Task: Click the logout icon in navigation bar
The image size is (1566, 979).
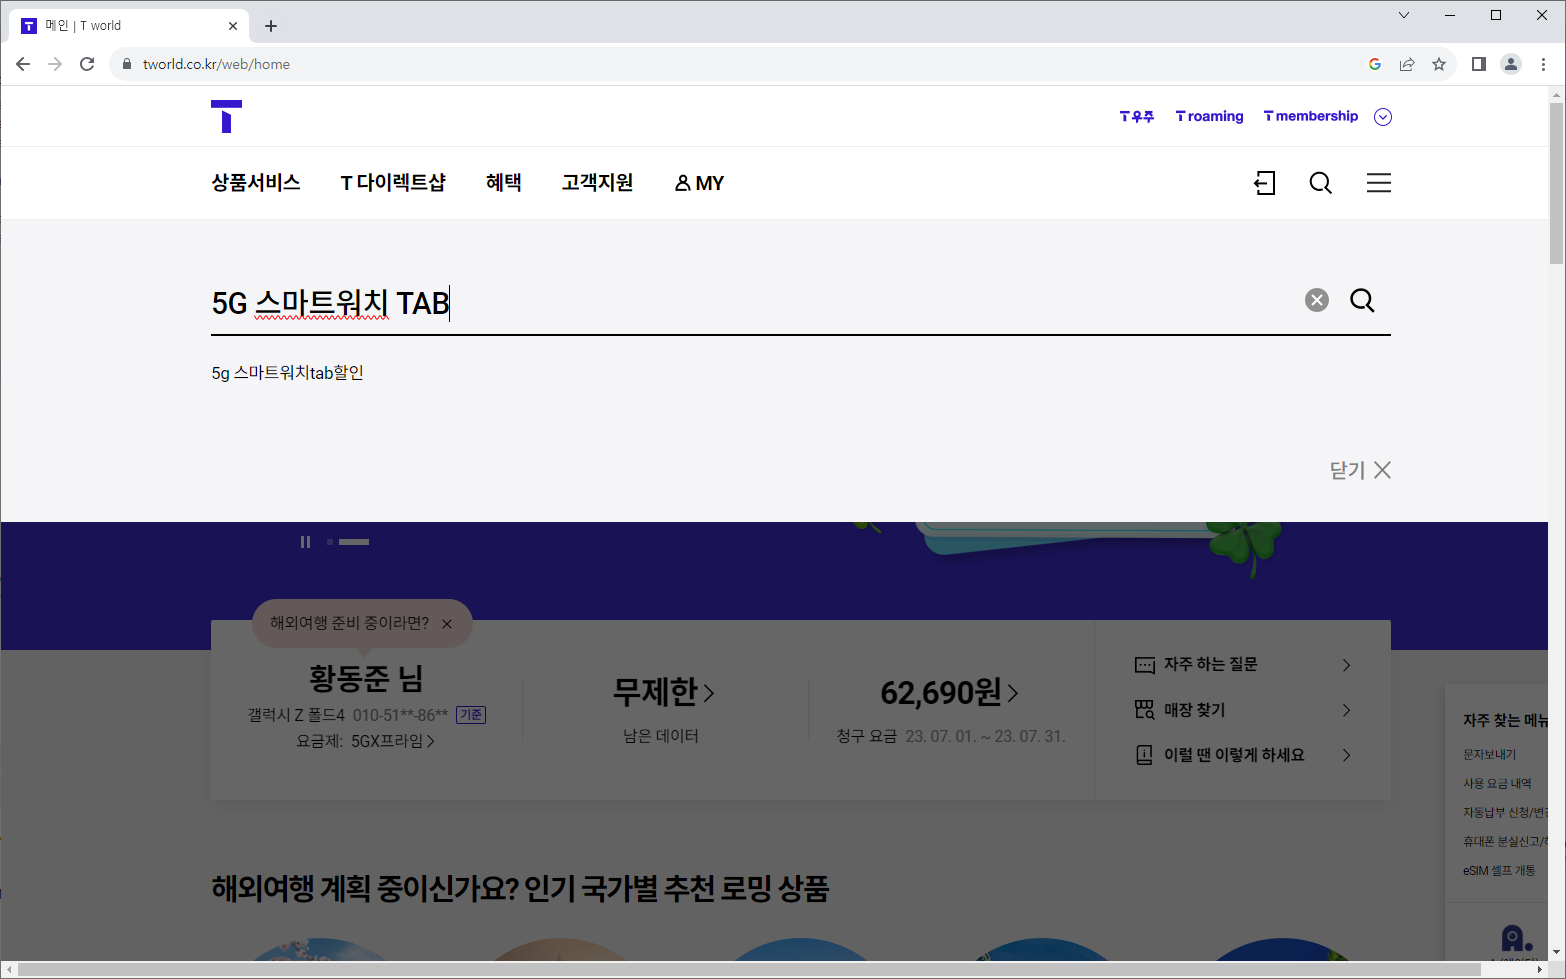Action: click(x=1265, y=183)
